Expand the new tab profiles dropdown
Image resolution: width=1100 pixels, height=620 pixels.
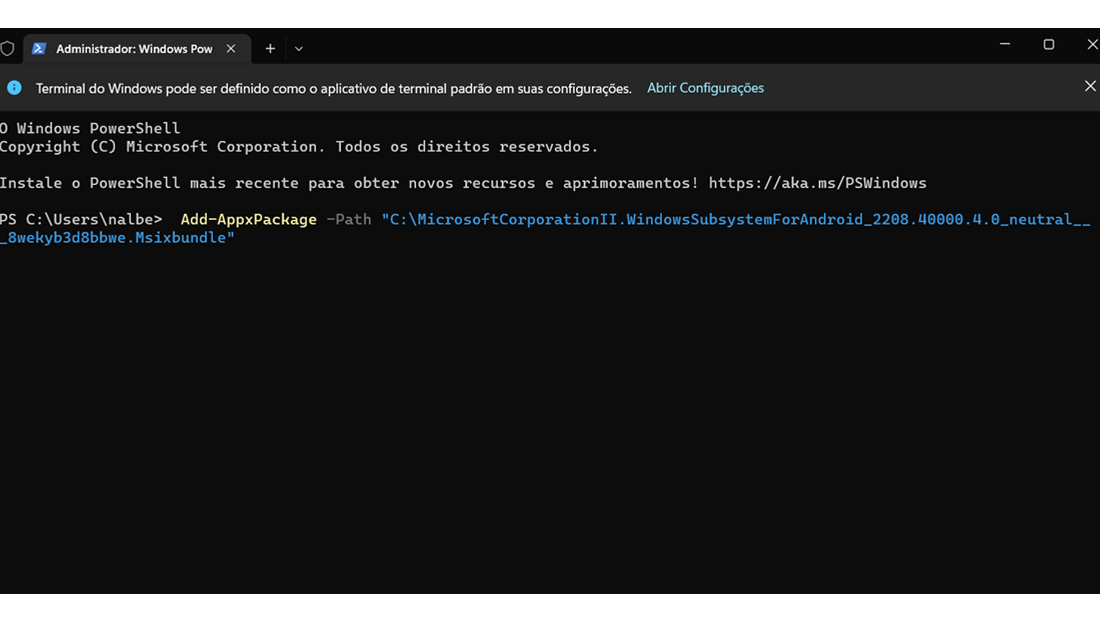(x=299, y=49)
